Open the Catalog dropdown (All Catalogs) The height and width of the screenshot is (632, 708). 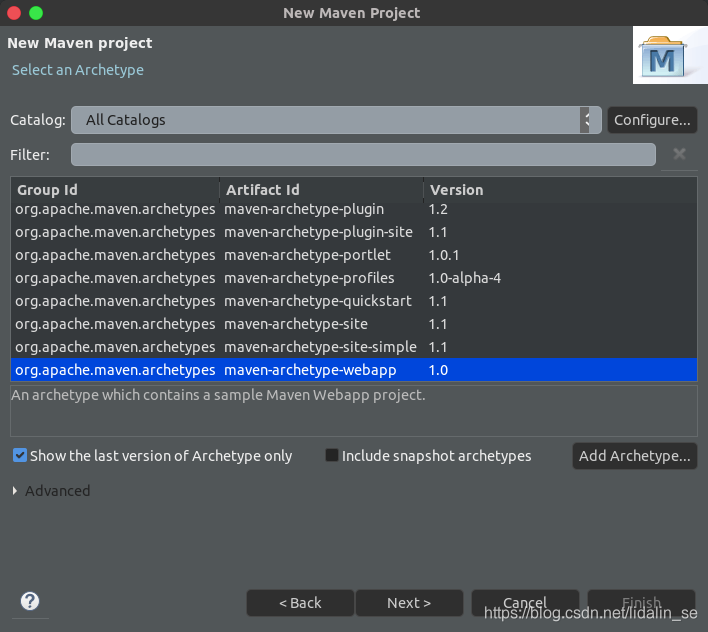pyautogui.click(x=336, y=120)
